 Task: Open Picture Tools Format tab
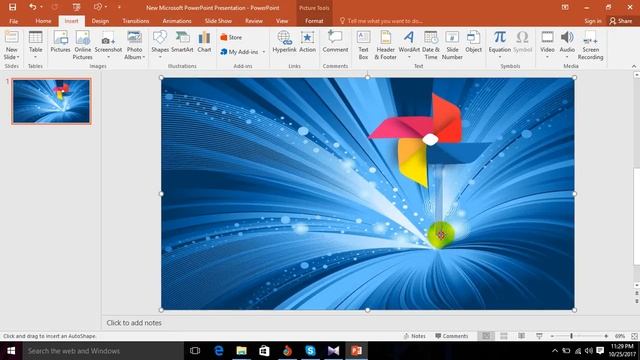[x=314, y=21]
